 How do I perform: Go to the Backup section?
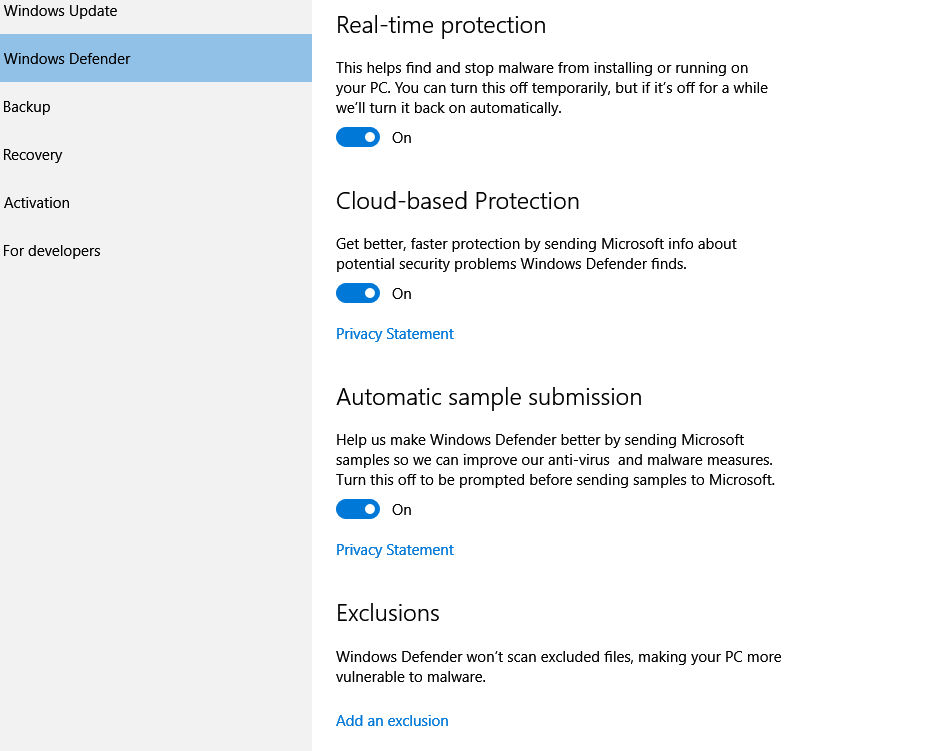pos(156,107)
